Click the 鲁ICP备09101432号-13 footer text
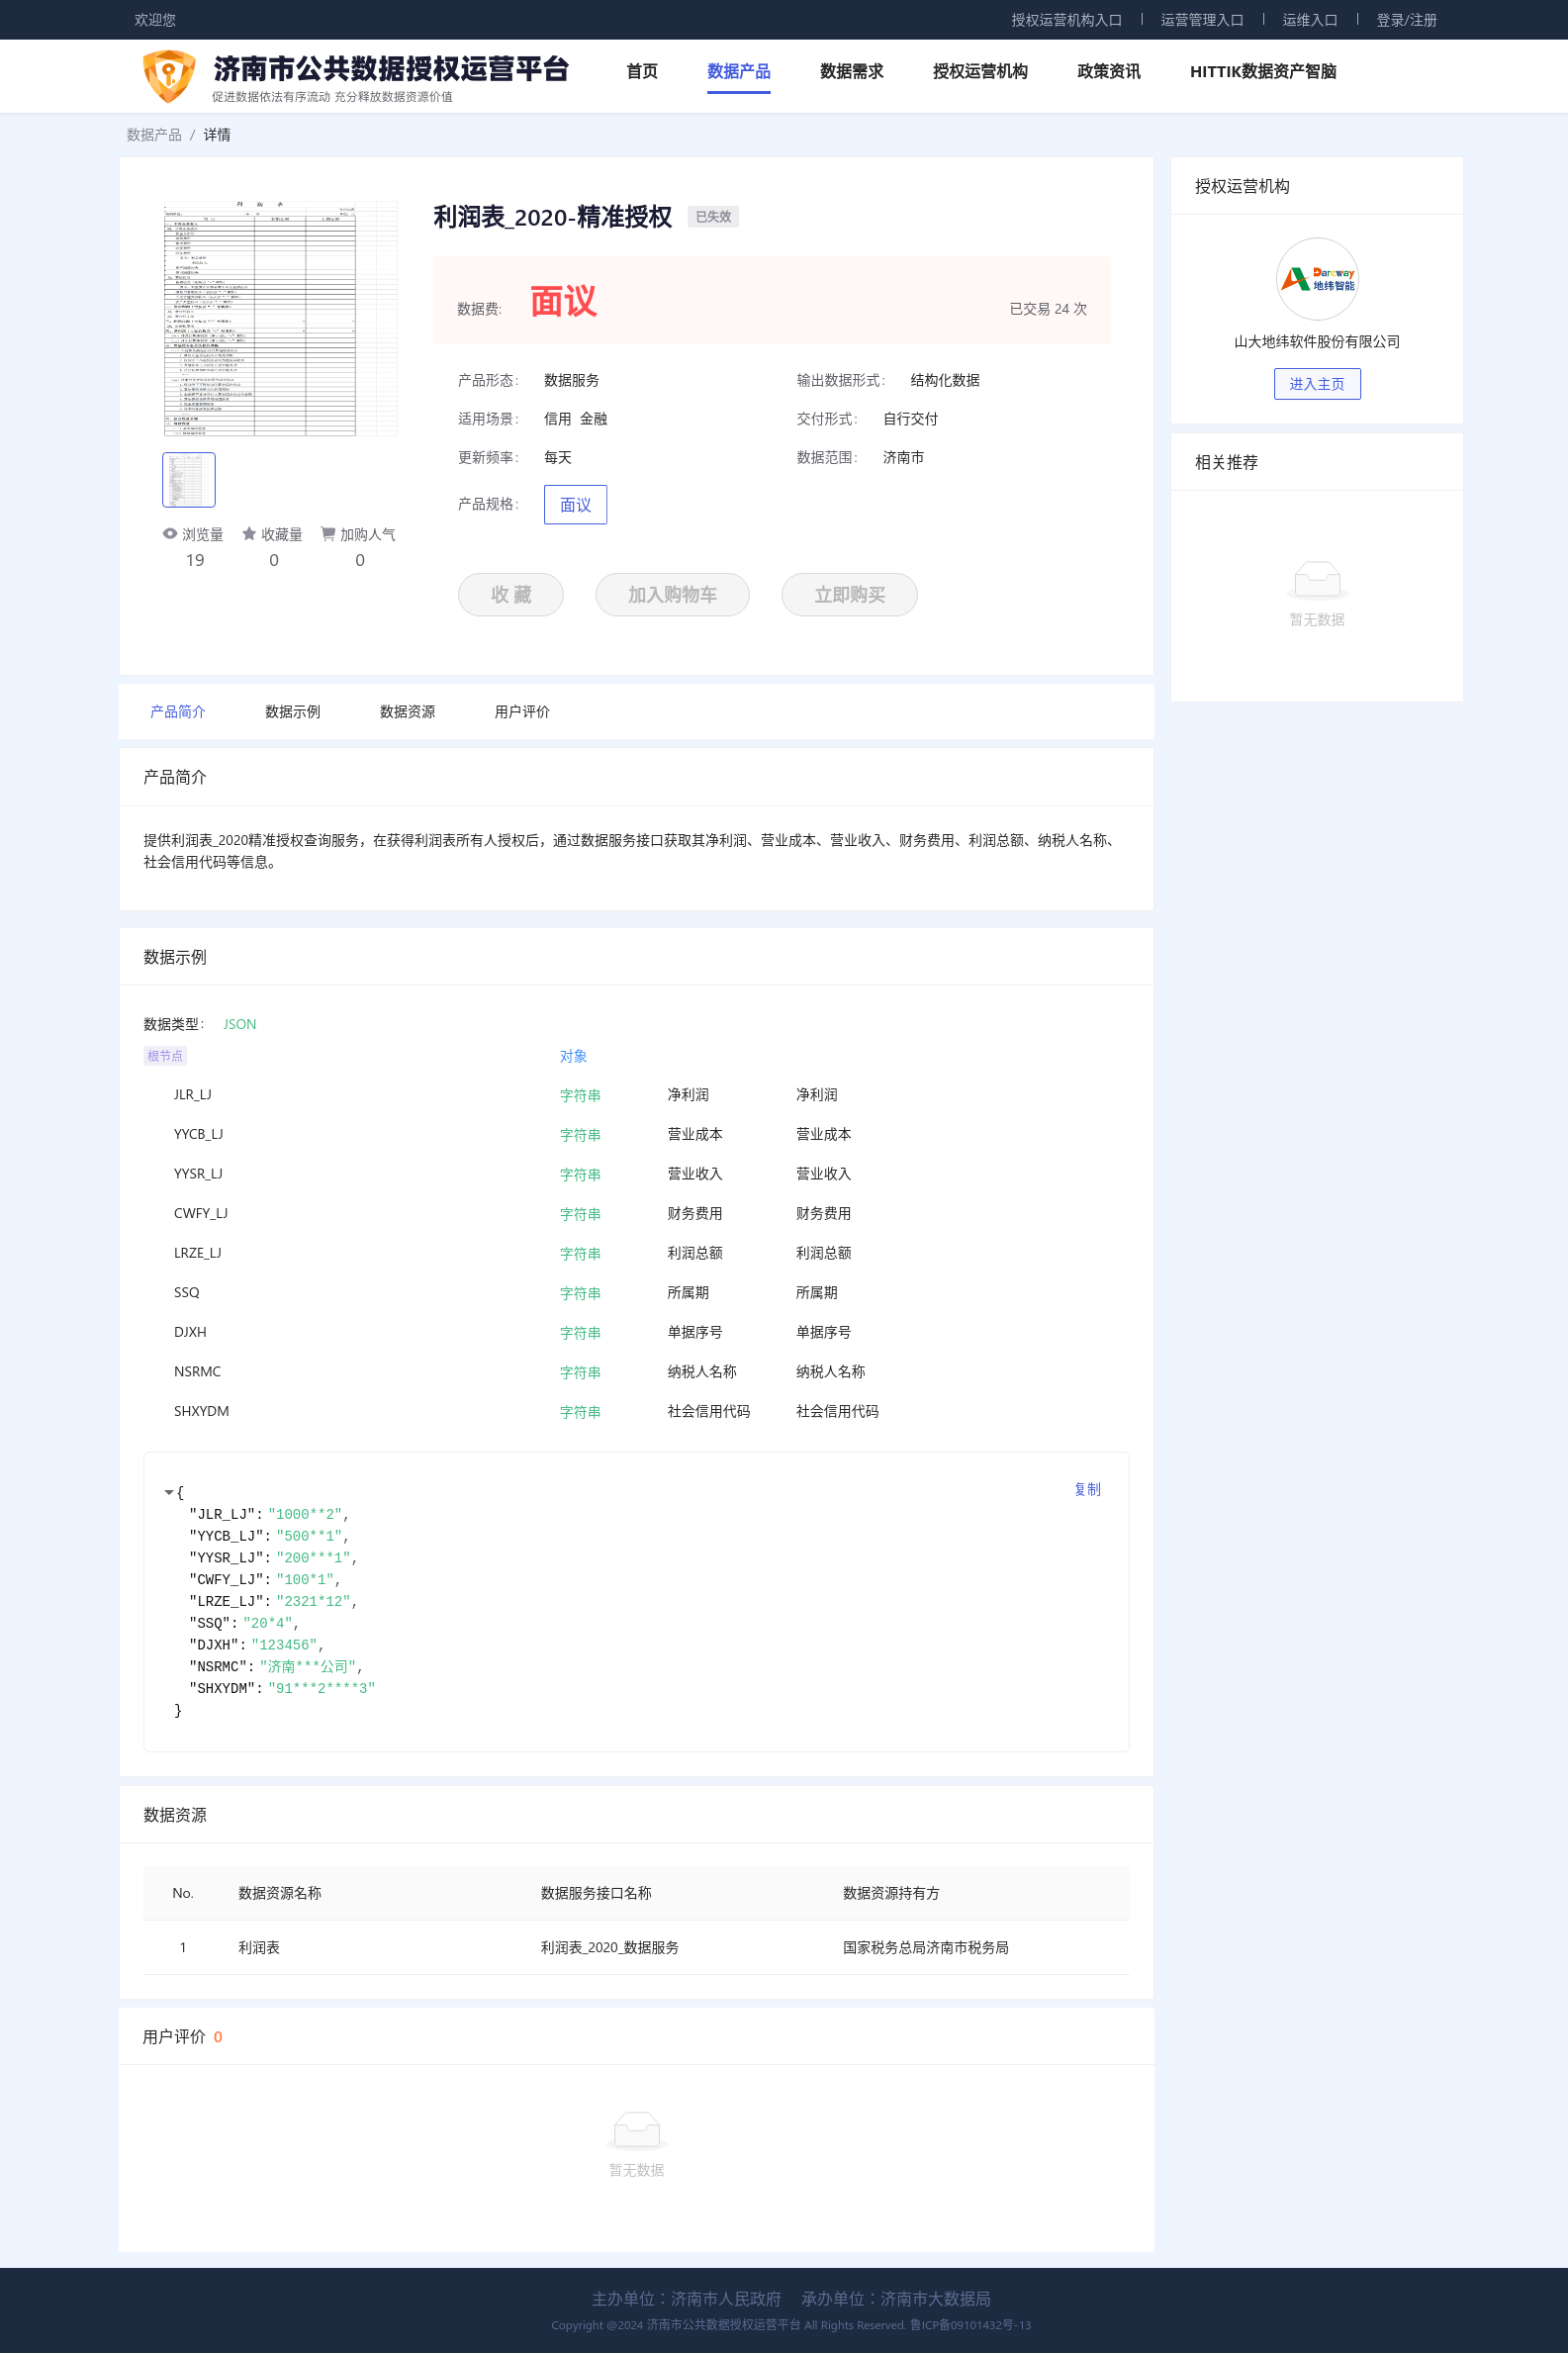Viewport: 1568px width, 2353px height. click(969, 2325)
